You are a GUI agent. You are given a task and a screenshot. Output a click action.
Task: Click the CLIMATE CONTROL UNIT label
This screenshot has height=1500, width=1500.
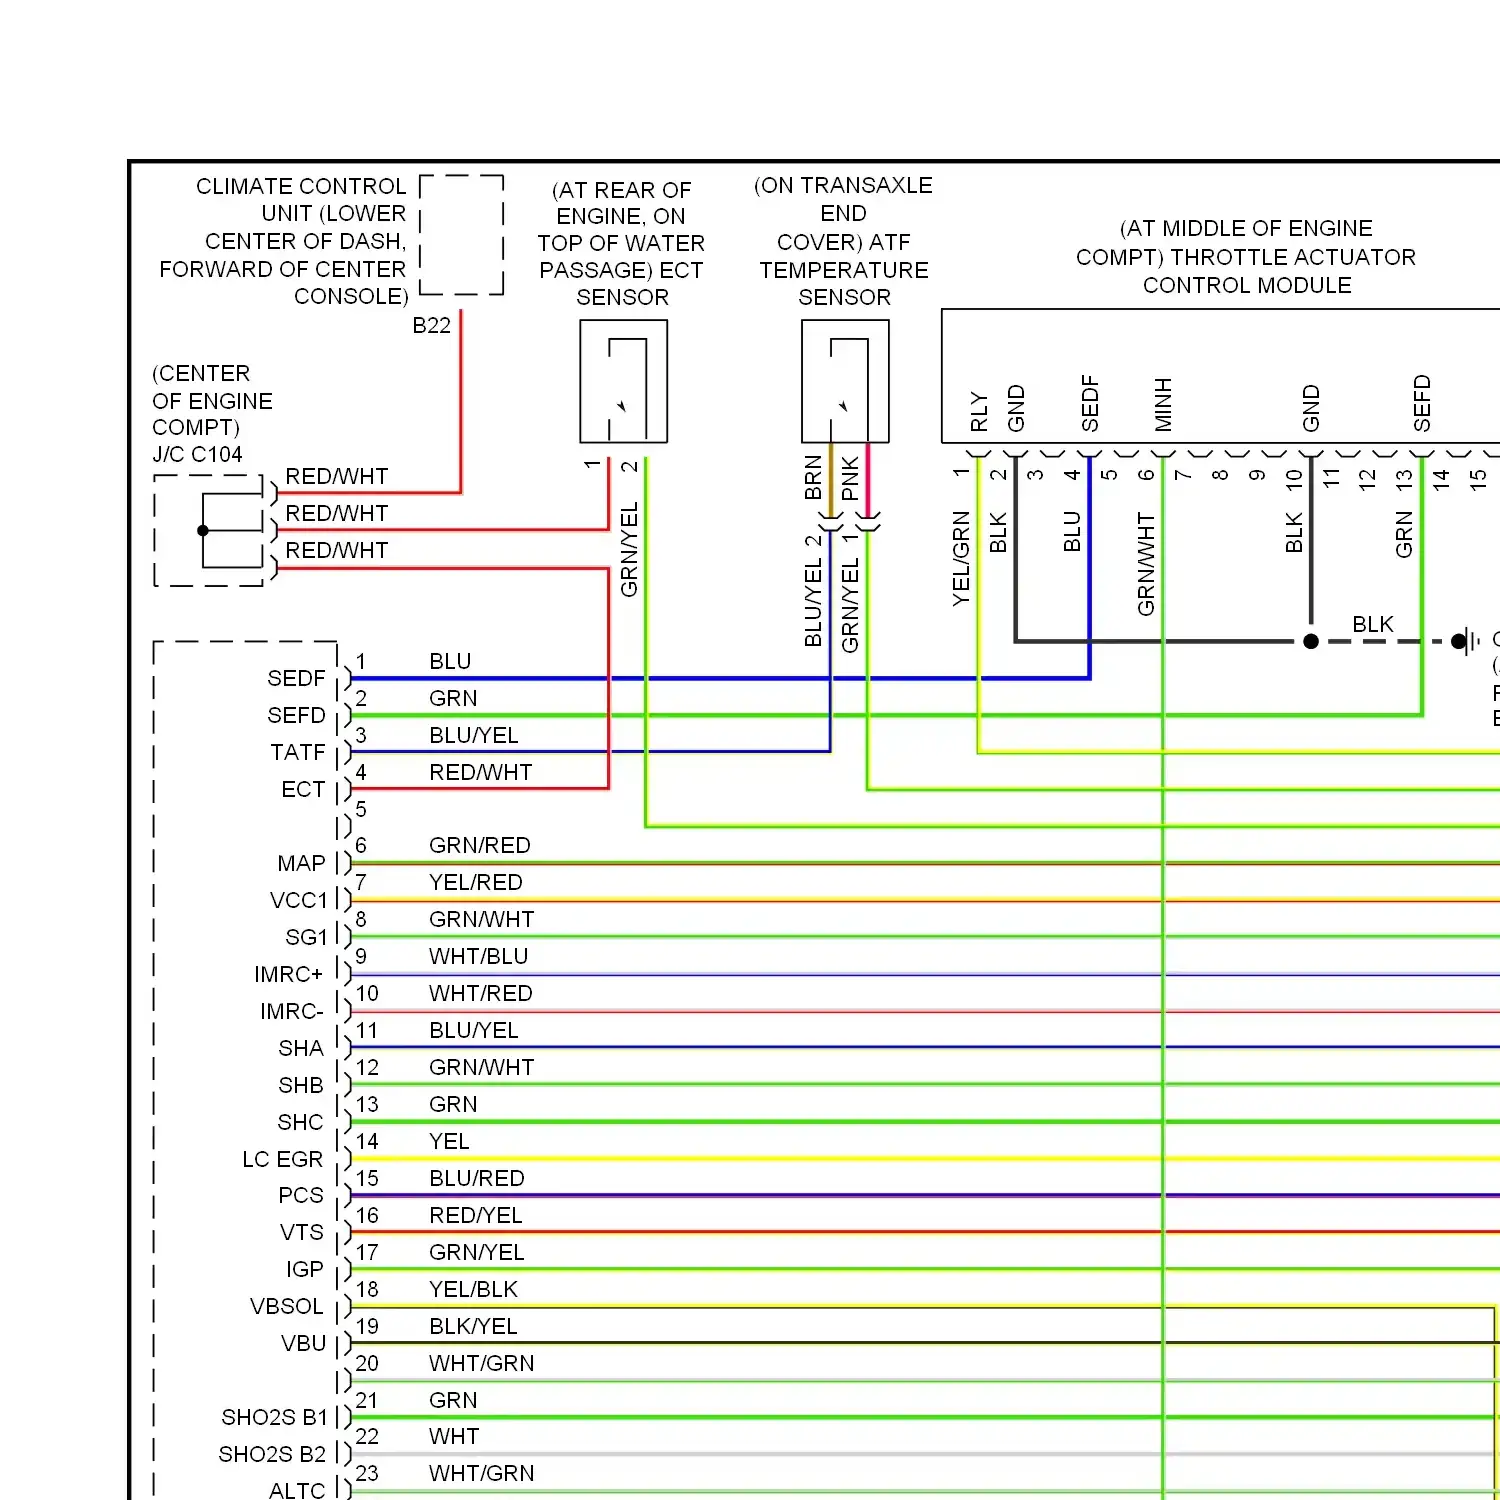click(283, 241)
